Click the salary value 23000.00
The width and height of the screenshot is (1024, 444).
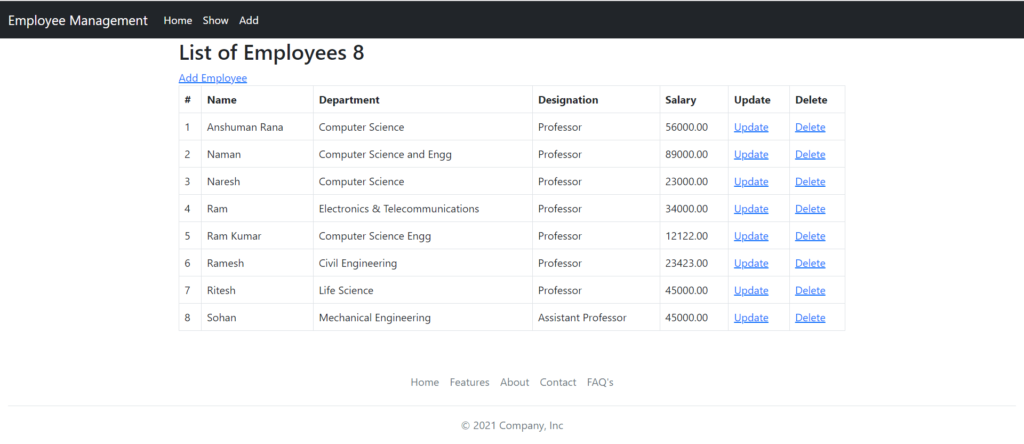coord(687,182)
